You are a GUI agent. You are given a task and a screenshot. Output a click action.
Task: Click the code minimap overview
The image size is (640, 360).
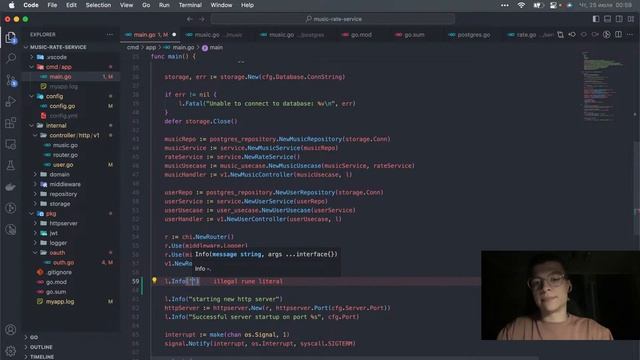click(x=603, y=88)
